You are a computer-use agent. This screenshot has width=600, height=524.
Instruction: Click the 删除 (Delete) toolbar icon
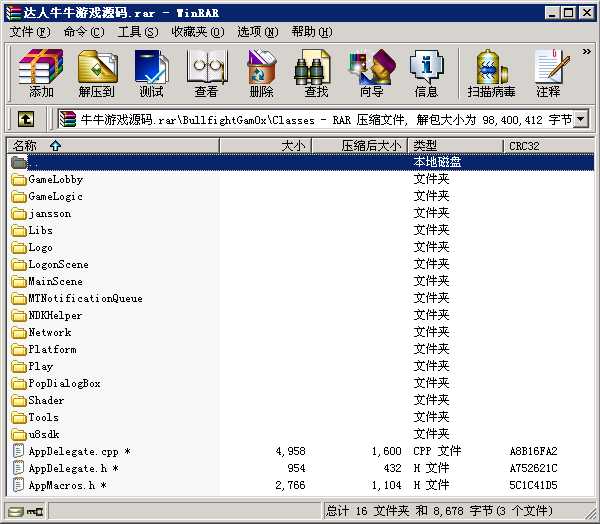(x=262, y=73)
